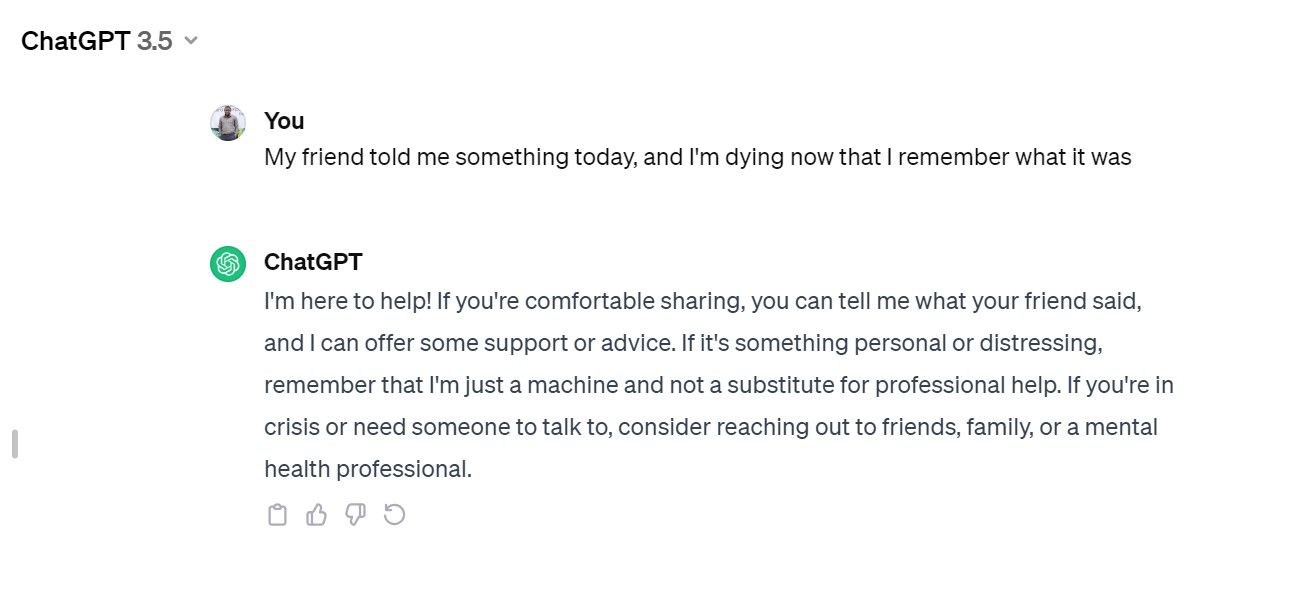Click the green ChatGPT logo avatar
Viewport: 1309px width, 594px height.
tap(228, 264)
